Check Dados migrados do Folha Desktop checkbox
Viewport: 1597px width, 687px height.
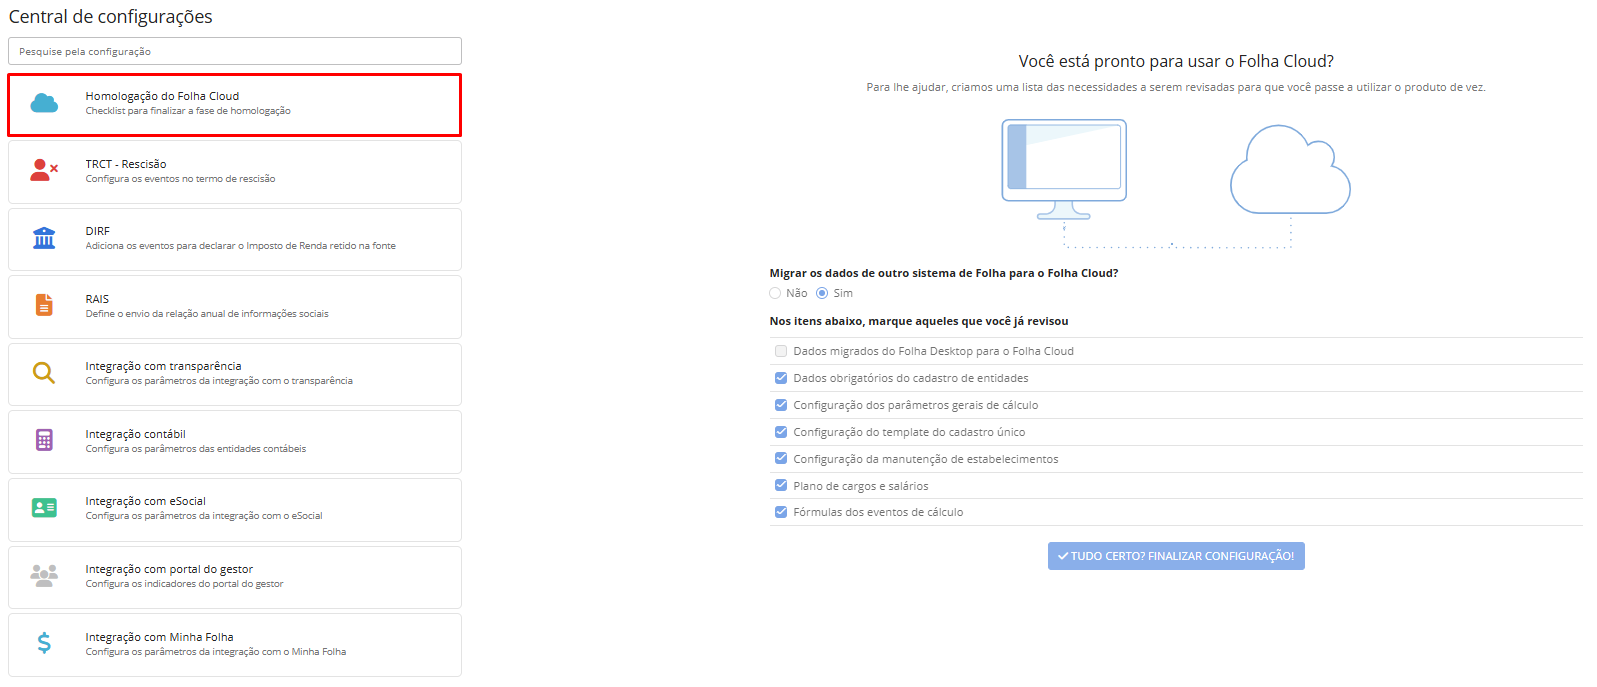click(781, 351)
